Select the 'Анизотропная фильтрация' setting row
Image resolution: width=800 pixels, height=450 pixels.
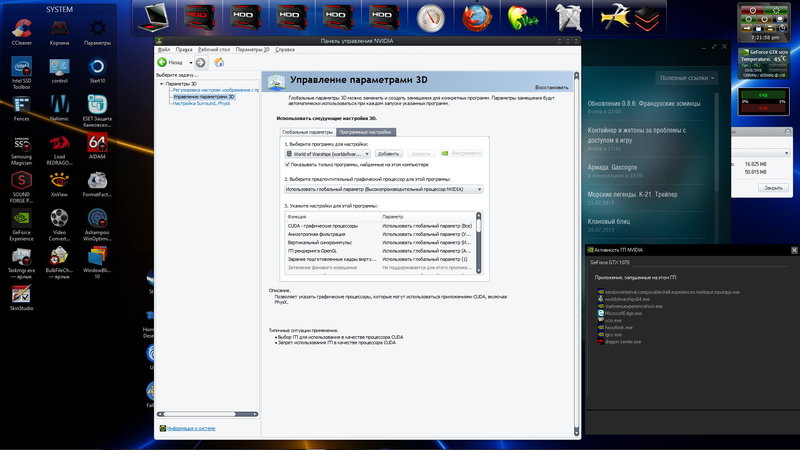(x=380, y=234)
